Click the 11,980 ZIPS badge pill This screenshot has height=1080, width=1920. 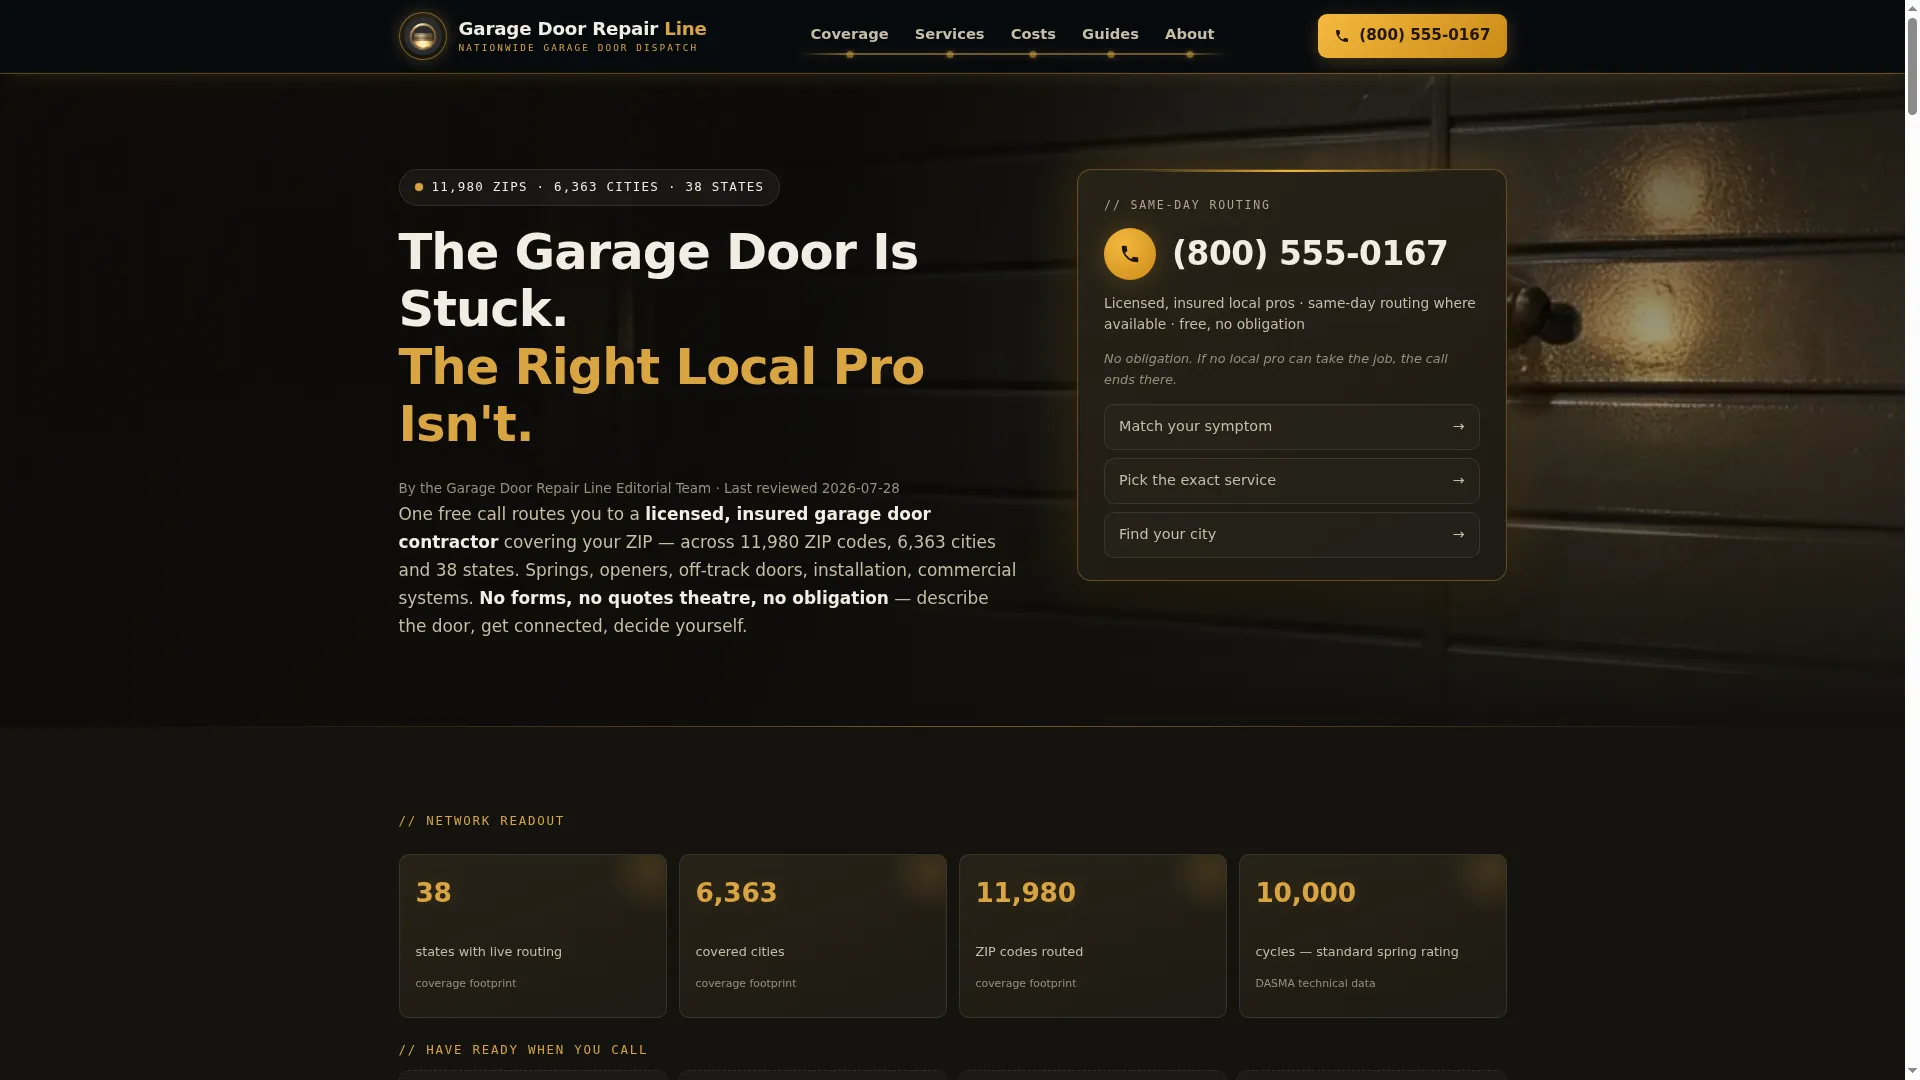pyautogui.click(x=589, y=187)
